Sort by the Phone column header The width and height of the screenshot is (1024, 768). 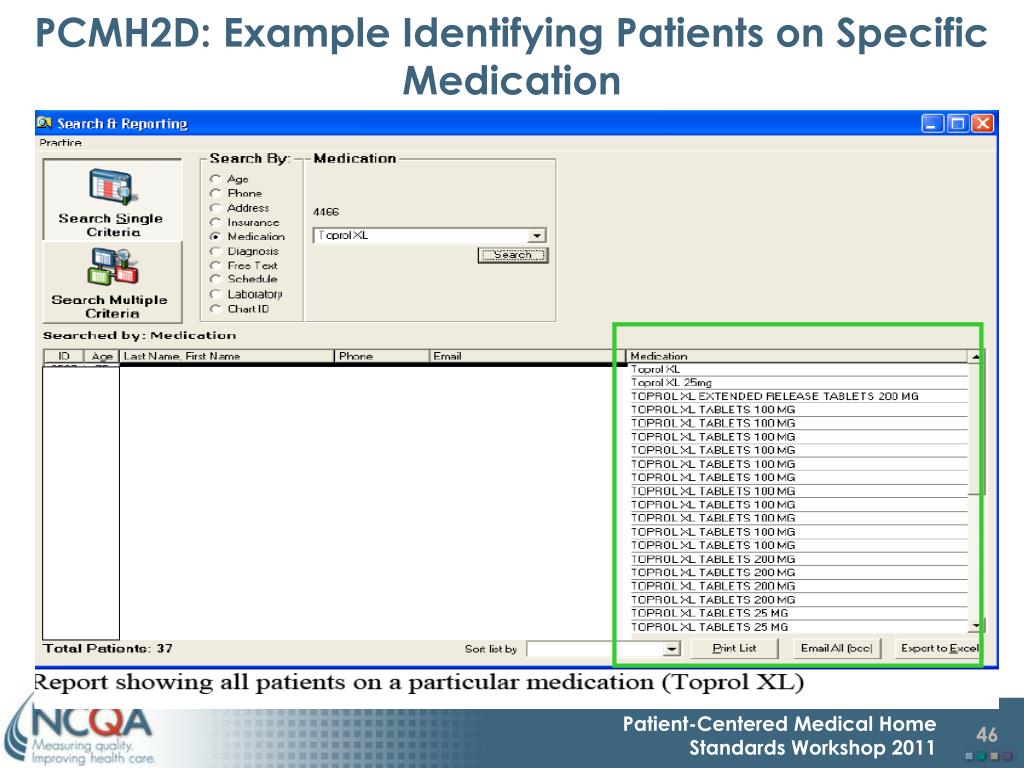[382, 356]
